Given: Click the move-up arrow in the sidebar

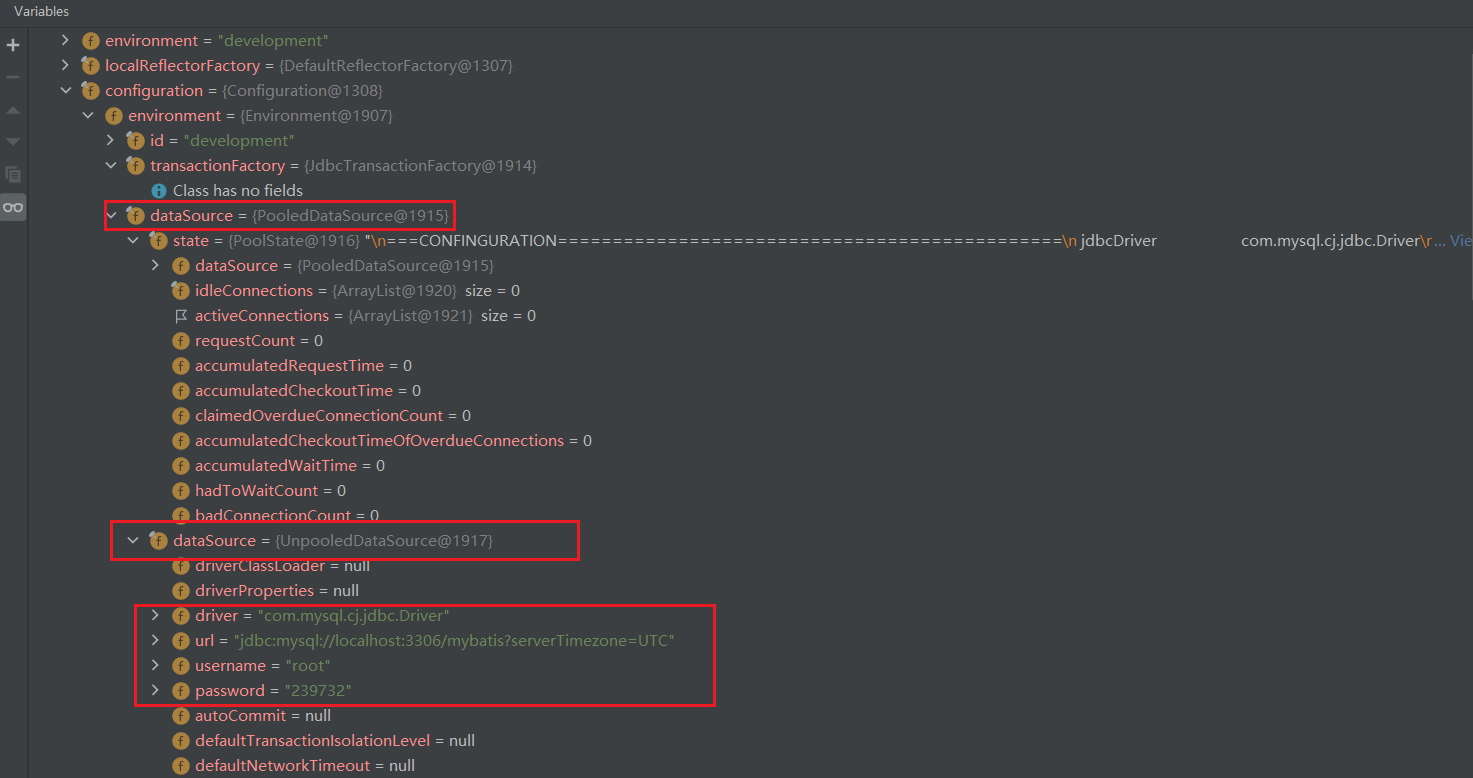Looking at the screenshot, I should pos(13,110).
